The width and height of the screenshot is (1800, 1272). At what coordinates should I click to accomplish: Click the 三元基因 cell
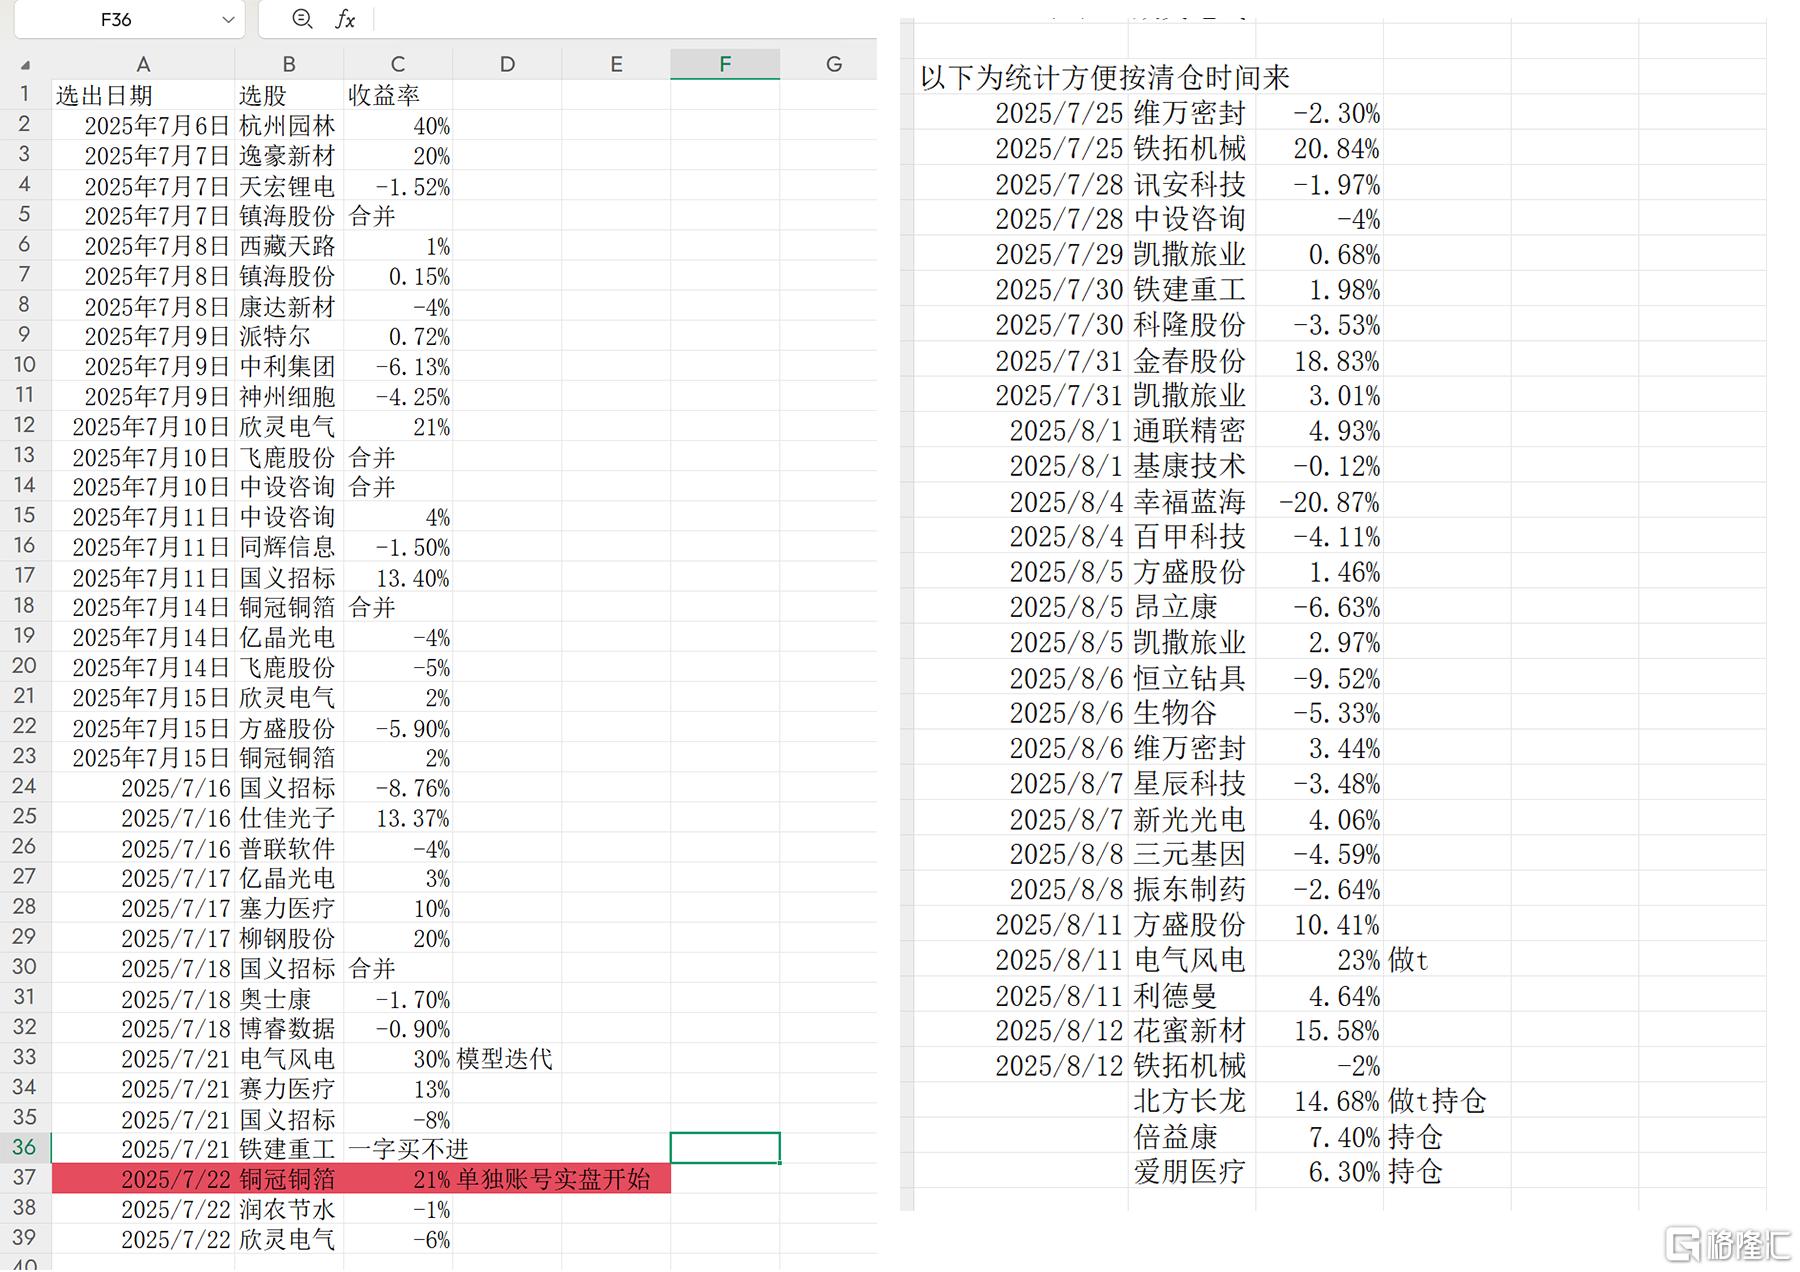[1190, 854]
